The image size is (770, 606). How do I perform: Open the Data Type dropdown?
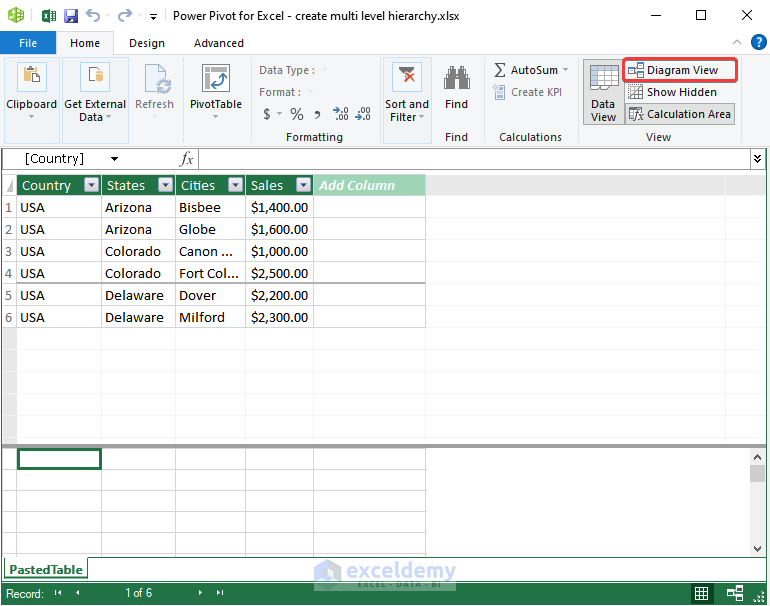point(325,70)
